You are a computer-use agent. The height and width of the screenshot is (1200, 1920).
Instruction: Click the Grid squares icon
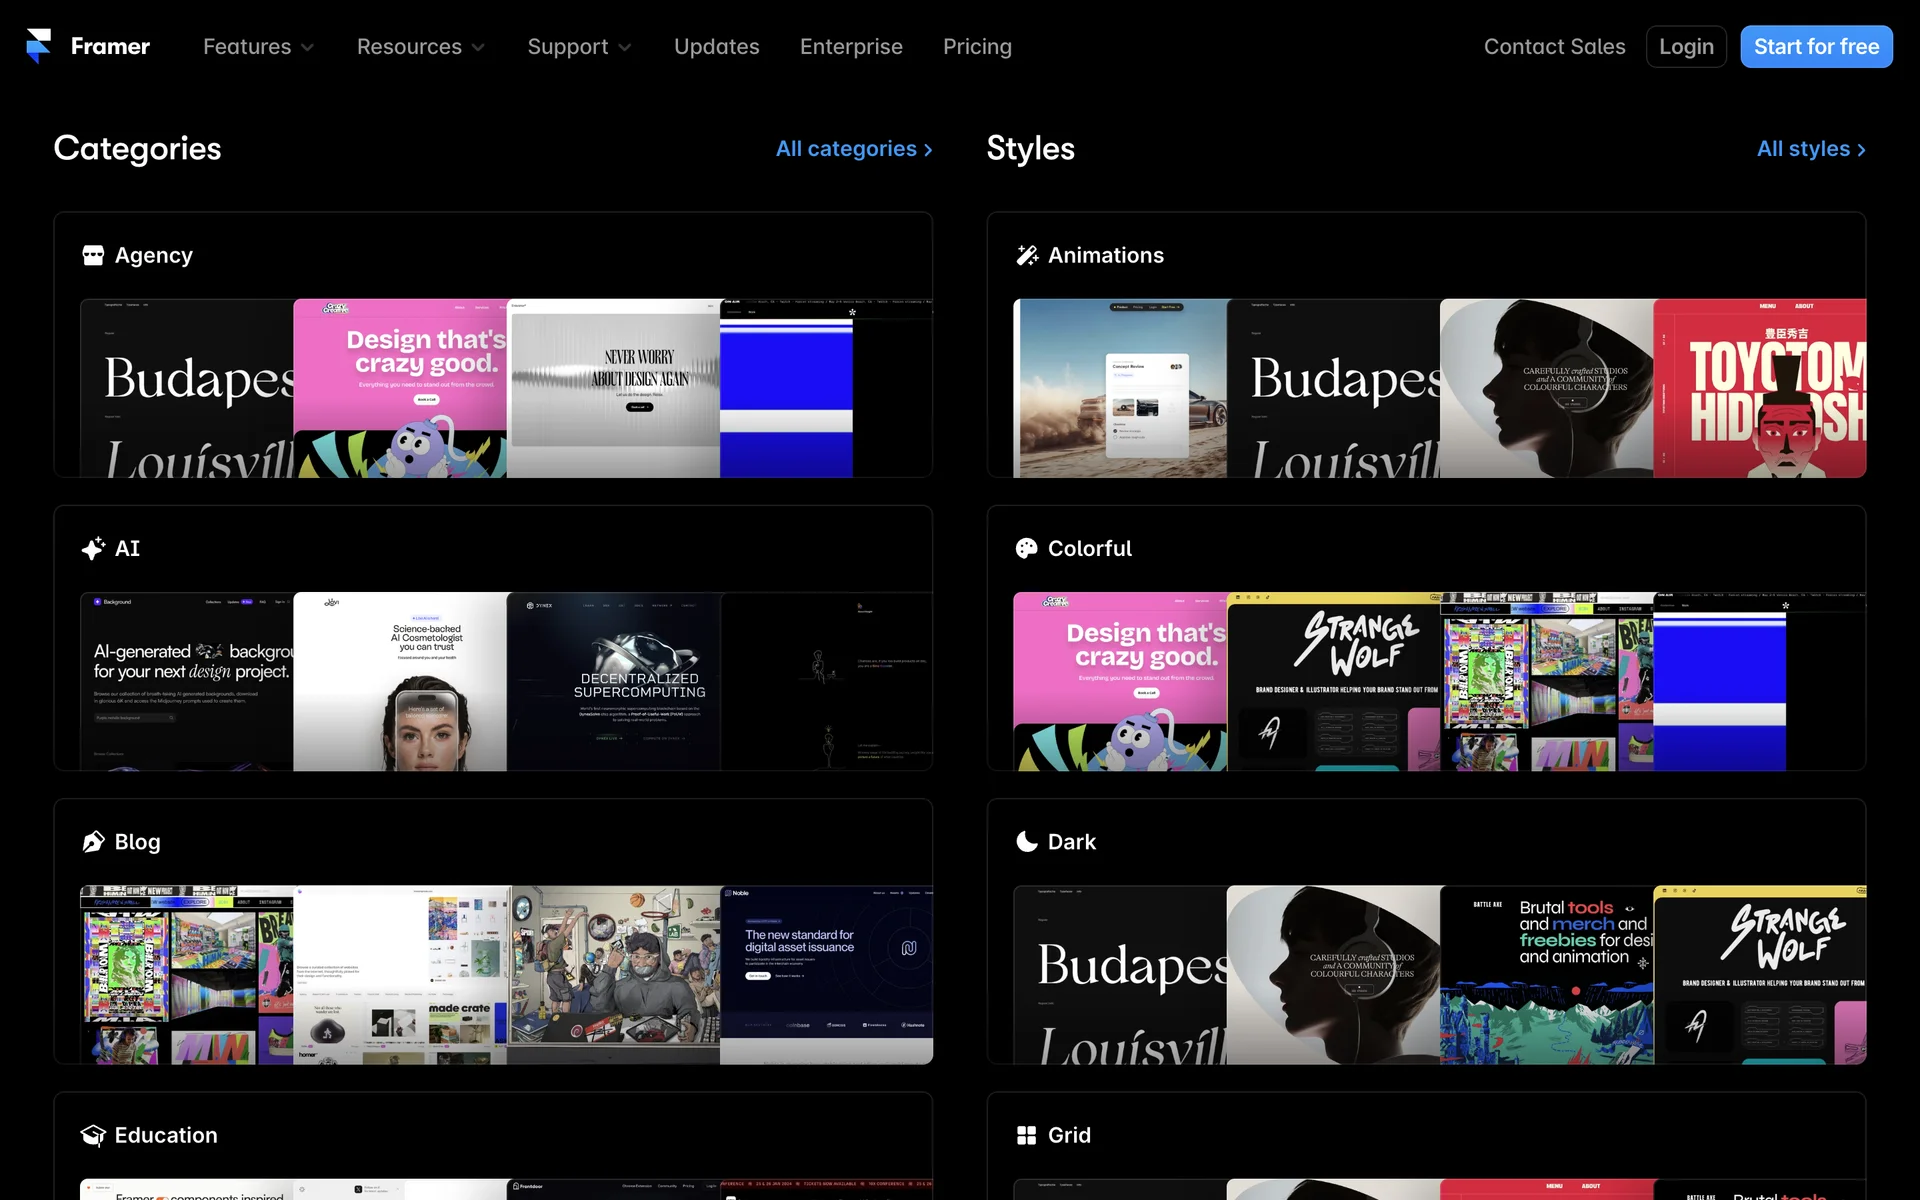pos(1027,1135)
